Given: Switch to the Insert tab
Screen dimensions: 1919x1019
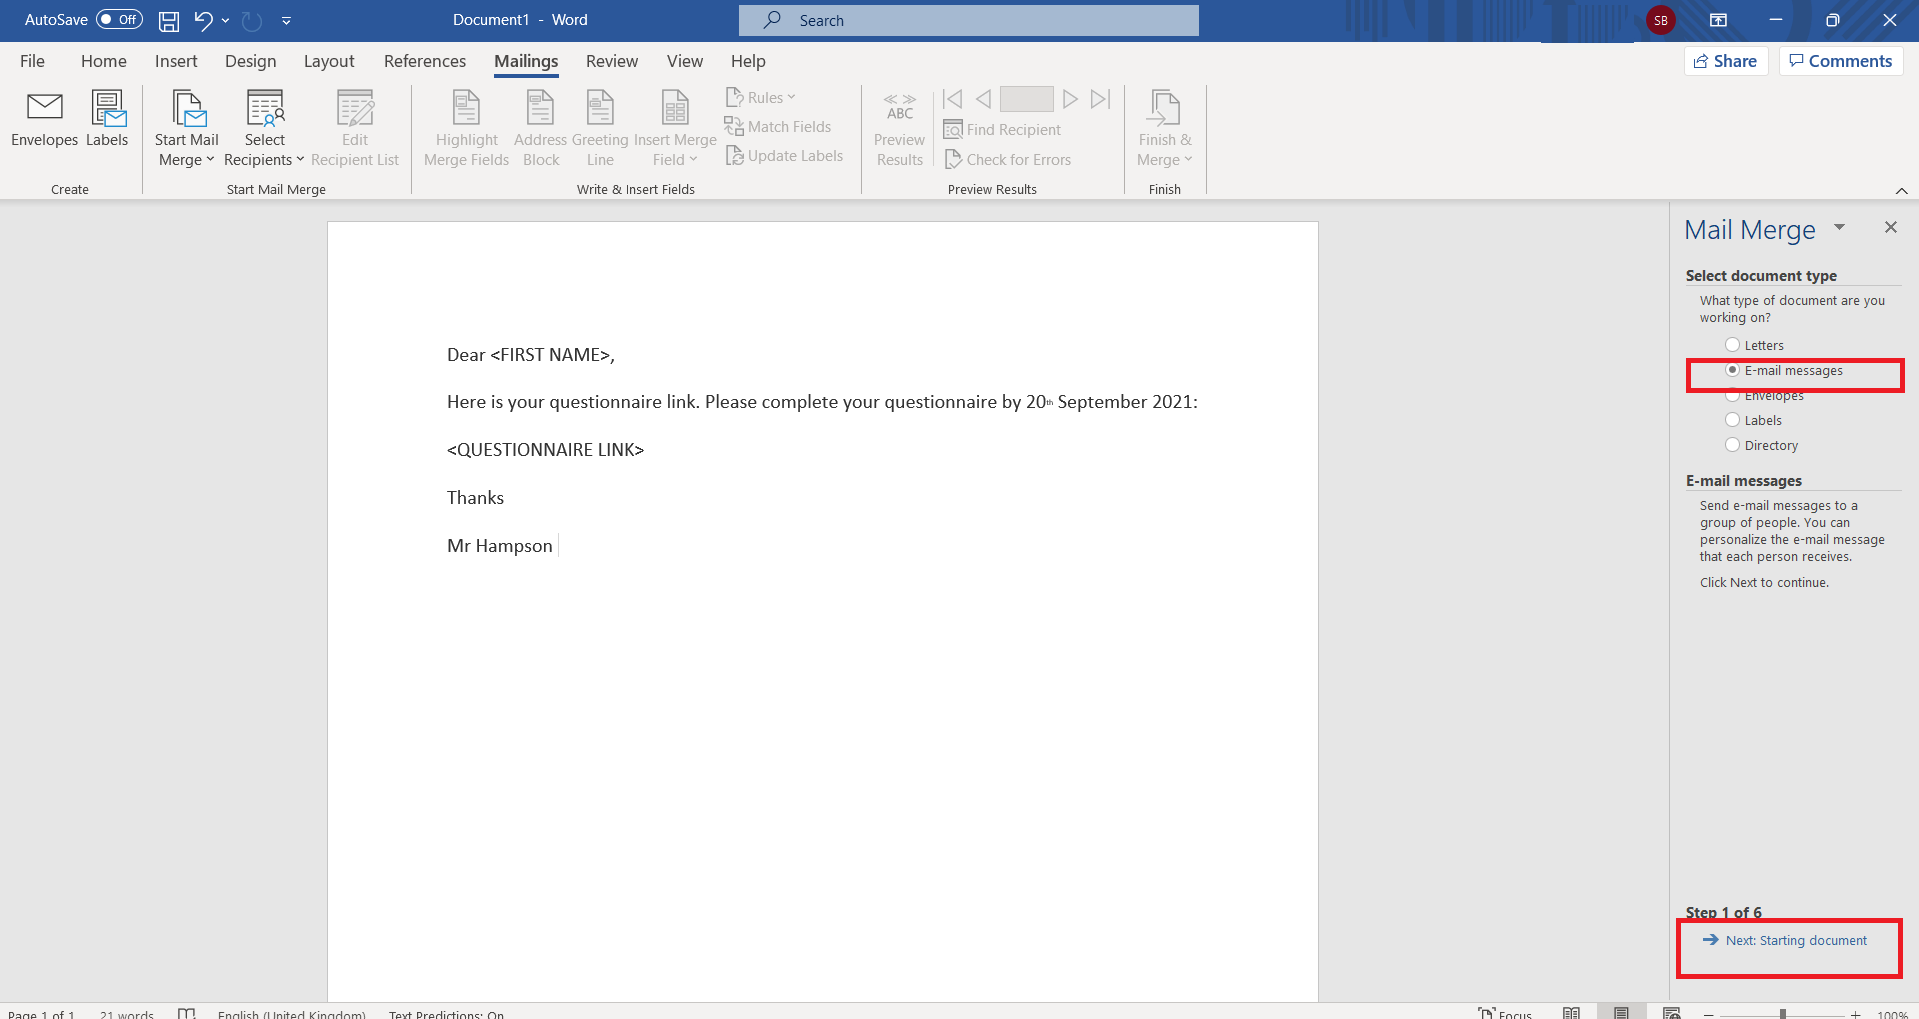Looking at the screenshot, I should point(176,61).
